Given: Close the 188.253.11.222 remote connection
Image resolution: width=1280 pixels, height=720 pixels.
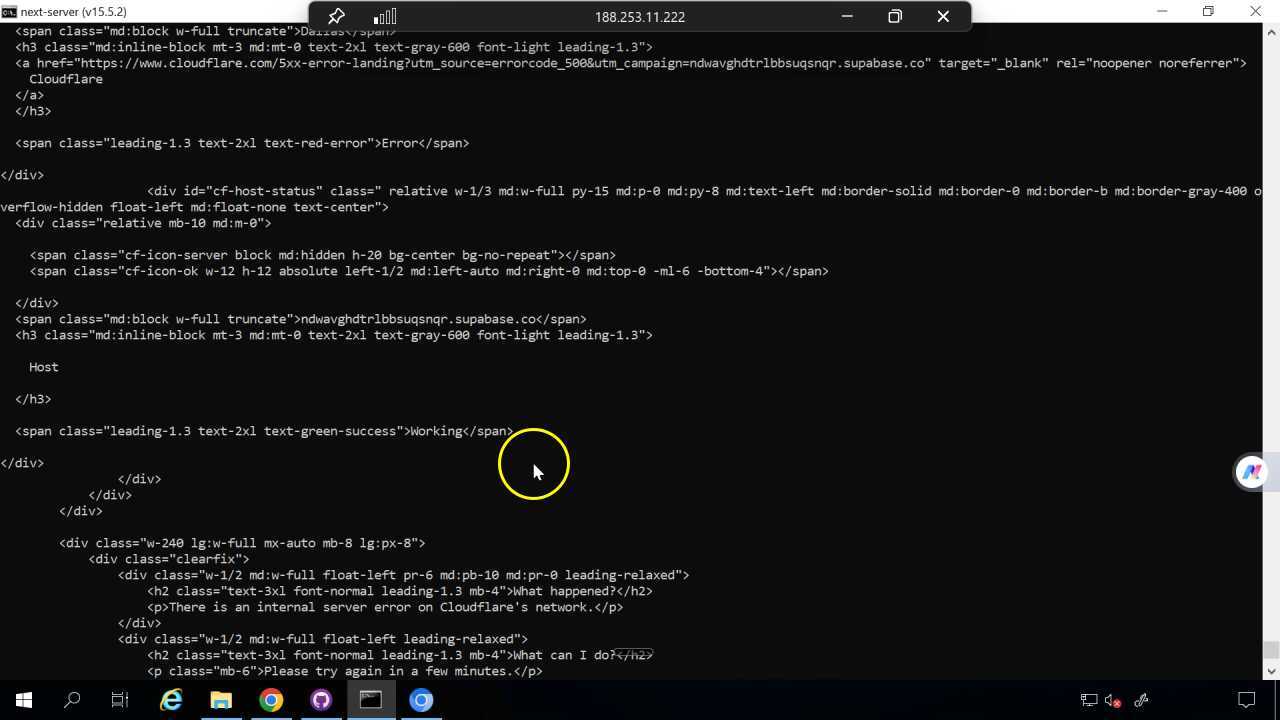Looking at the screenshot, I should [x=943, y=16].
